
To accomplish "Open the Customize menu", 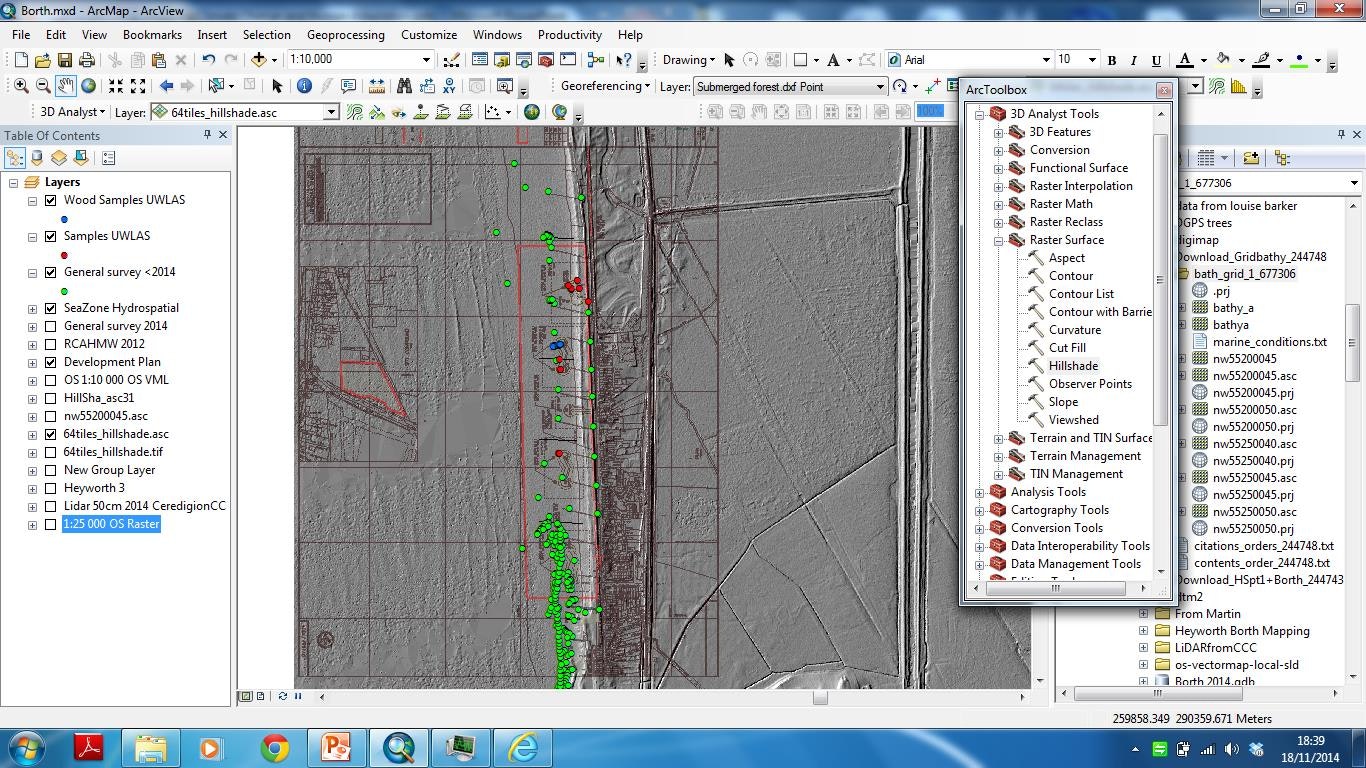I will 429,34.
